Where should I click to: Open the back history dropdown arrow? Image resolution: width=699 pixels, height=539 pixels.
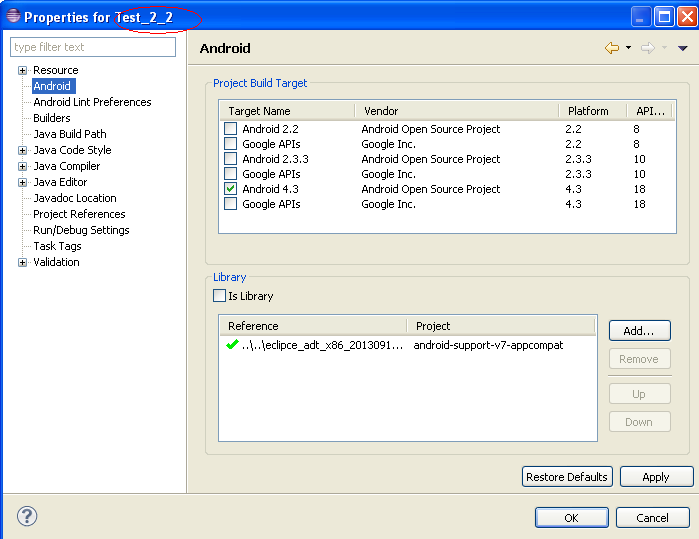(x=628, y=47)
